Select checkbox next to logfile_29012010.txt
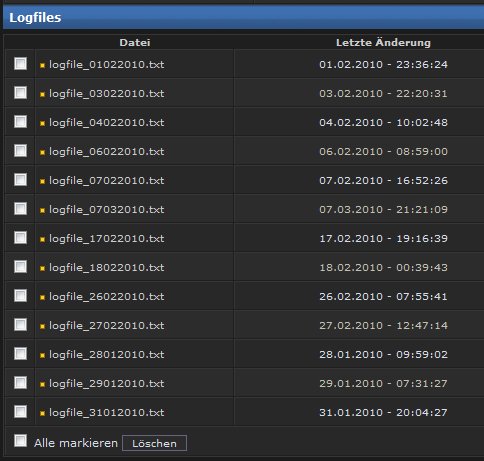 (x=20, y=382)
